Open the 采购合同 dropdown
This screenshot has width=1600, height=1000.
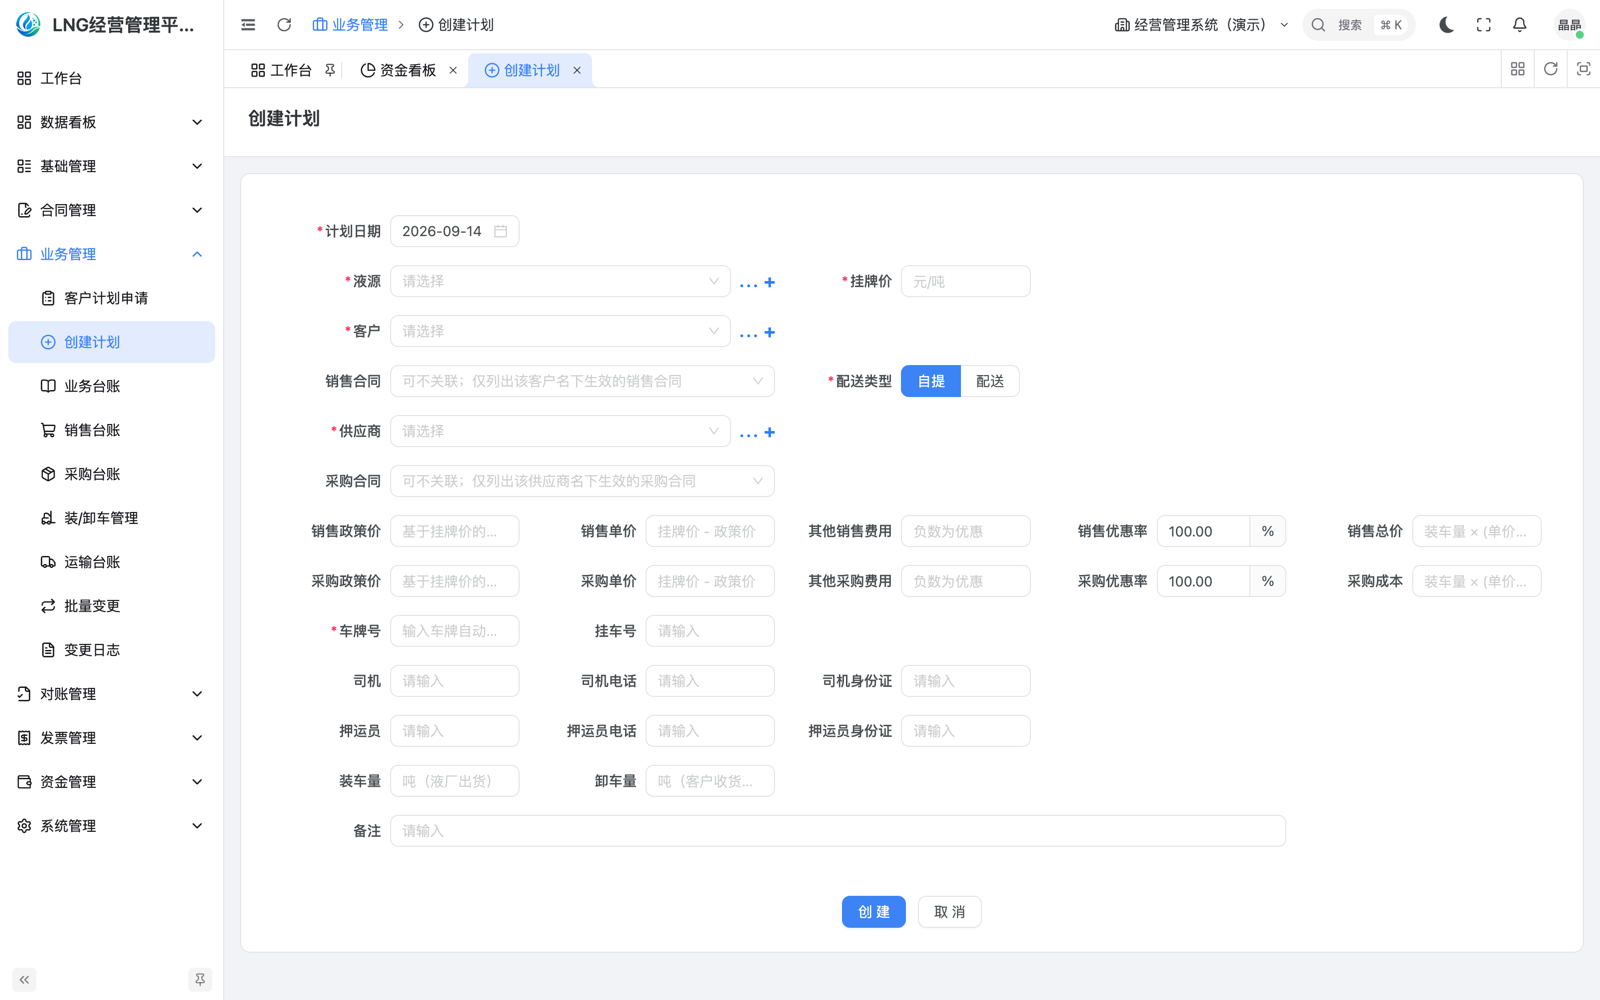[x=582, y=481]
